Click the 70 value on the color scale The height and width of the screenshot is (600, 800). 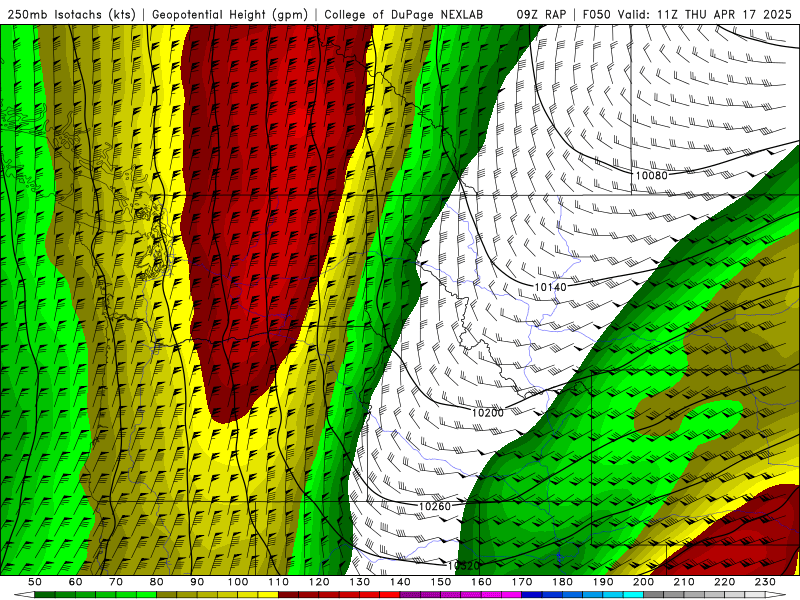click(116, 582)
